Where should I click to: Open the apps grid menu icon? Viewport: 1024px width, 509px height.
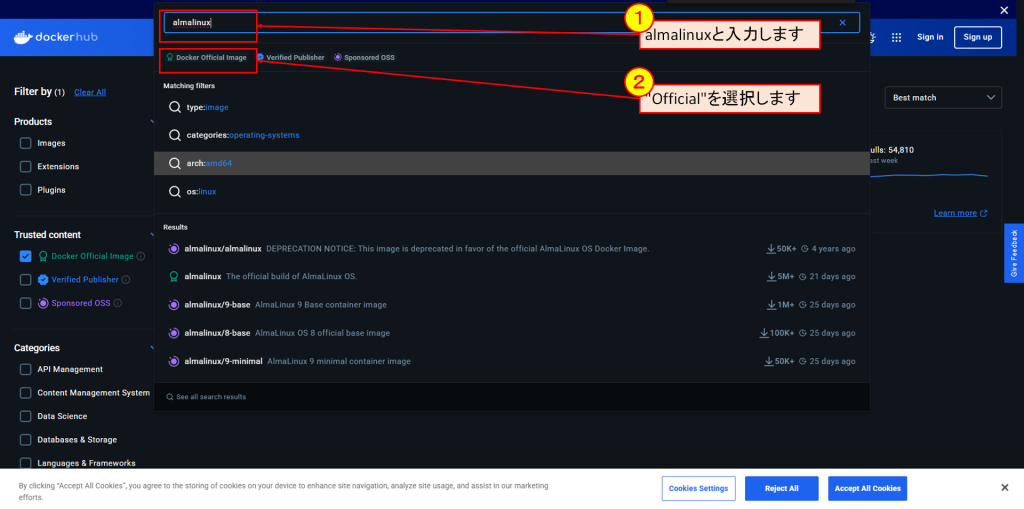point(896,37)
